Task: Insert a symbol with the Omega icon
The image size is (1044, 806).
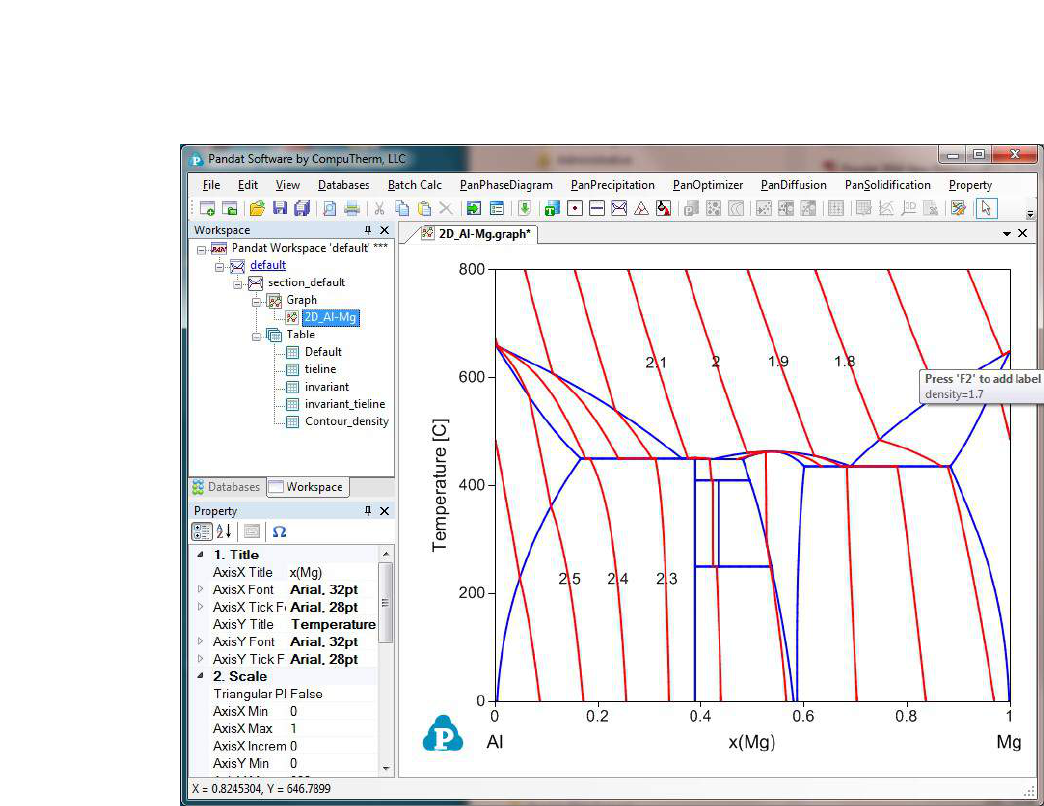Action: 280,531
